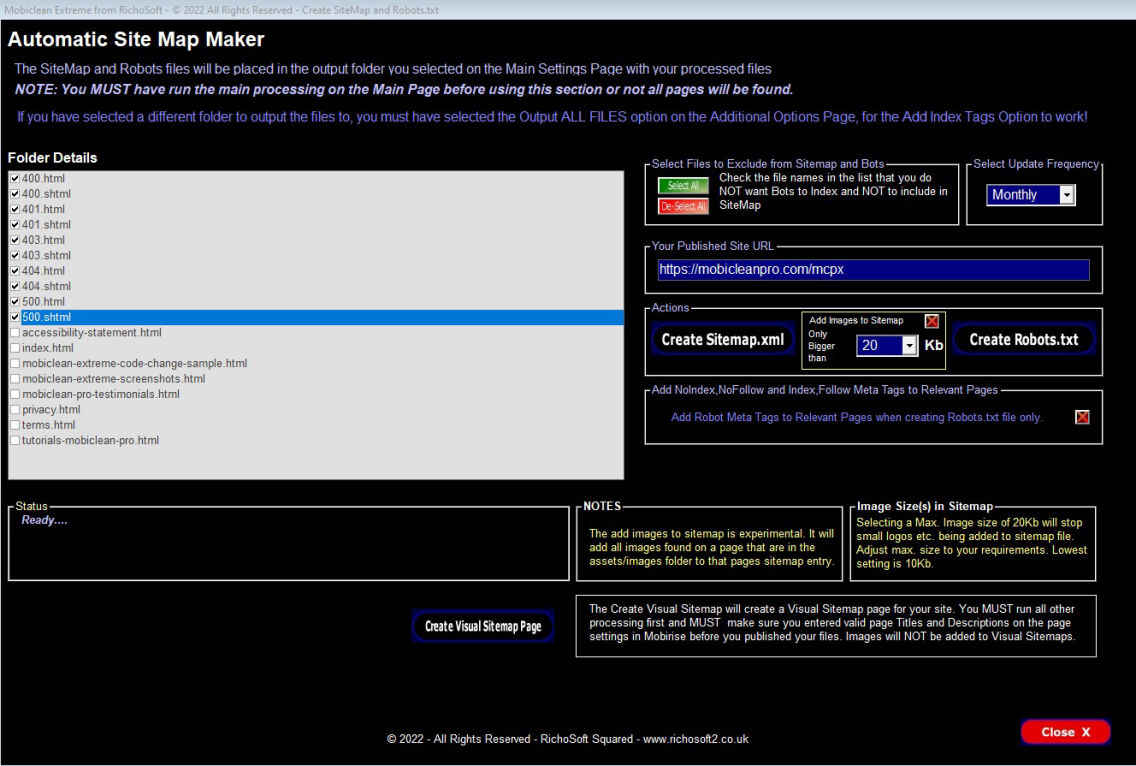
Task: Check the tutorials-mobiclean-pro.html checkbox
Action: (14, 441)
